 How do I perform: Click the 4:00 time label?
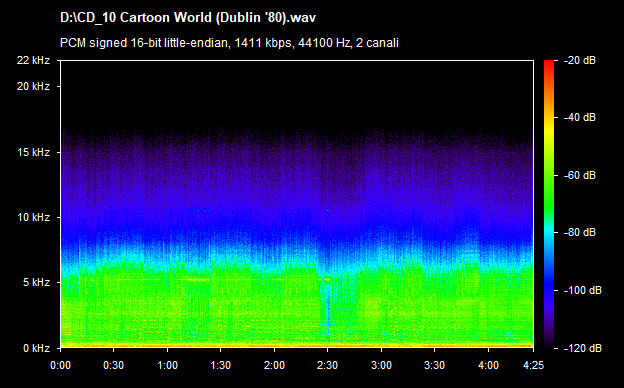(x=488, y=365)
